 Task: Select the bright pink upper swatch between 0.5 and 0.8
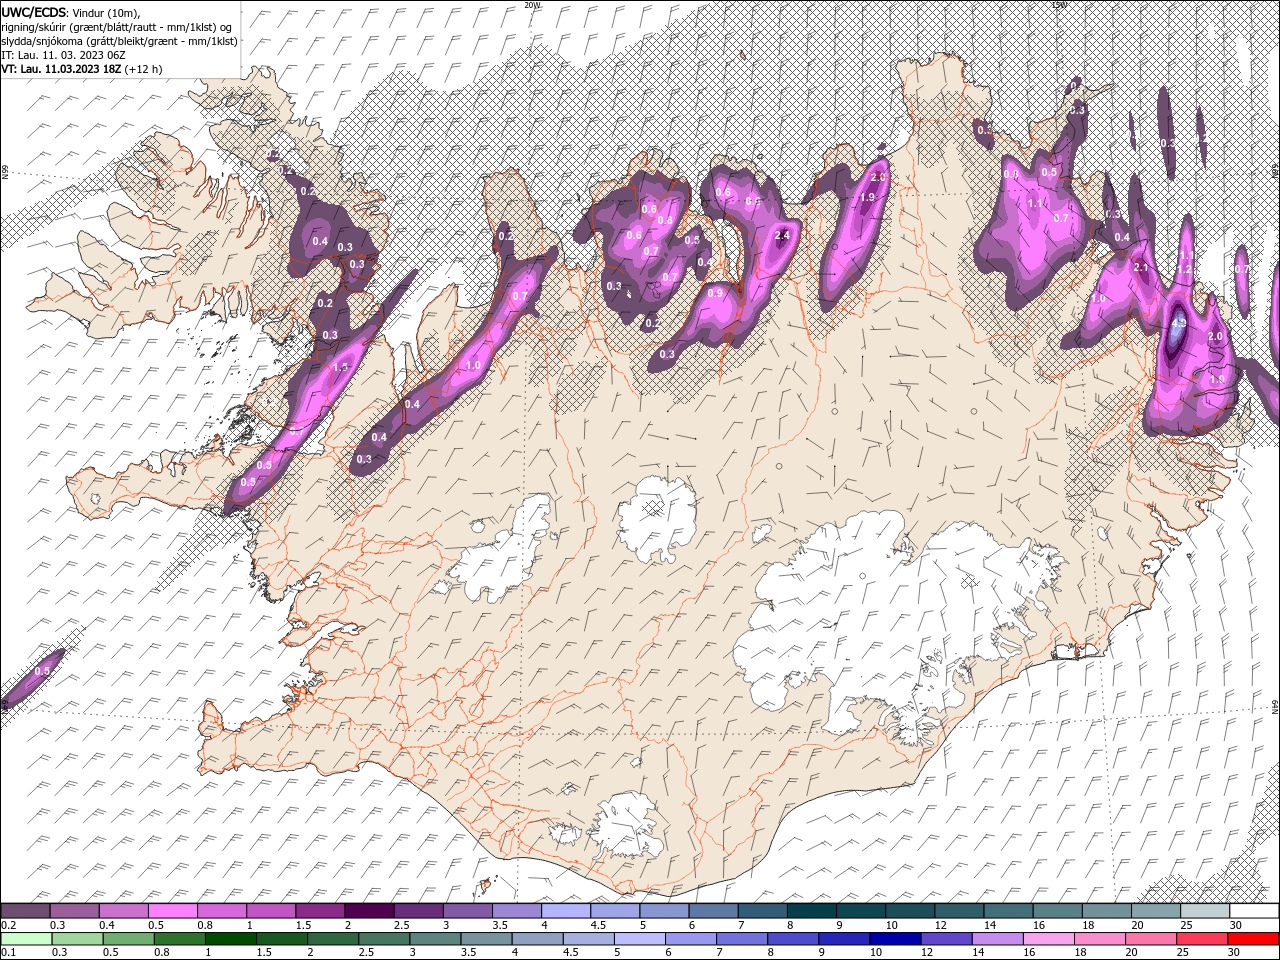pyautogui.click(x=173, y=910)
